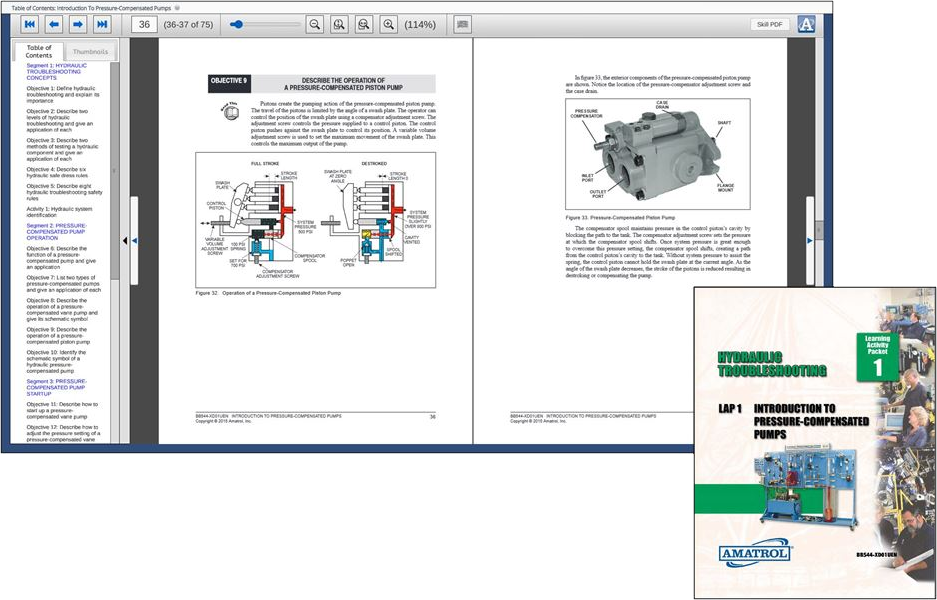
Task: Click the Figure 33 caption text
Action: (x=620, y=218)
